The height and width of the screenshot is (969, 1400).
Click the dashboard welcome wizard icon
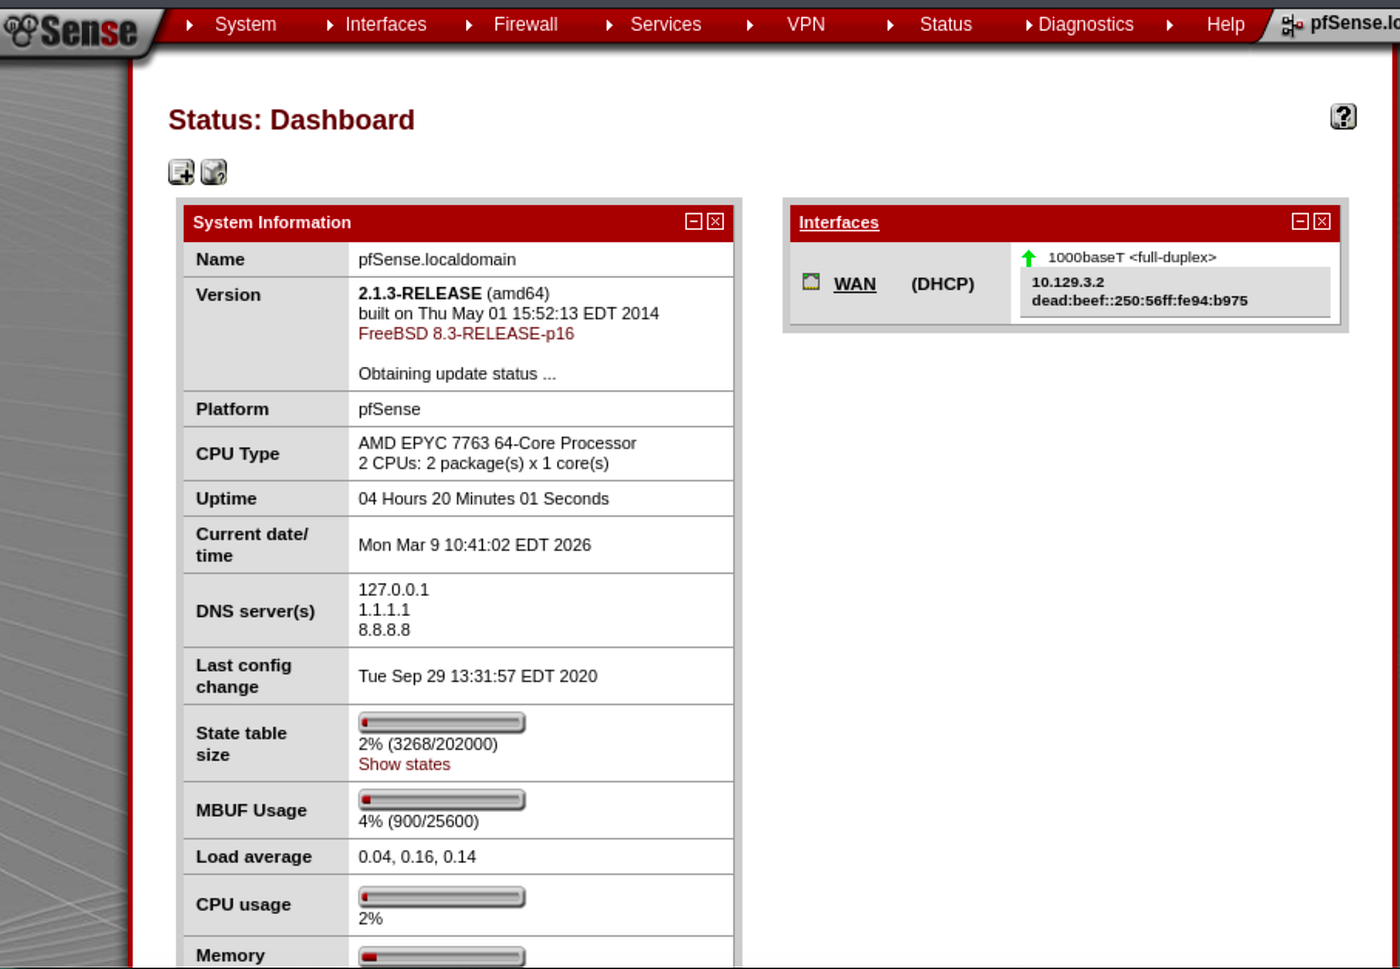pos(214,172)
